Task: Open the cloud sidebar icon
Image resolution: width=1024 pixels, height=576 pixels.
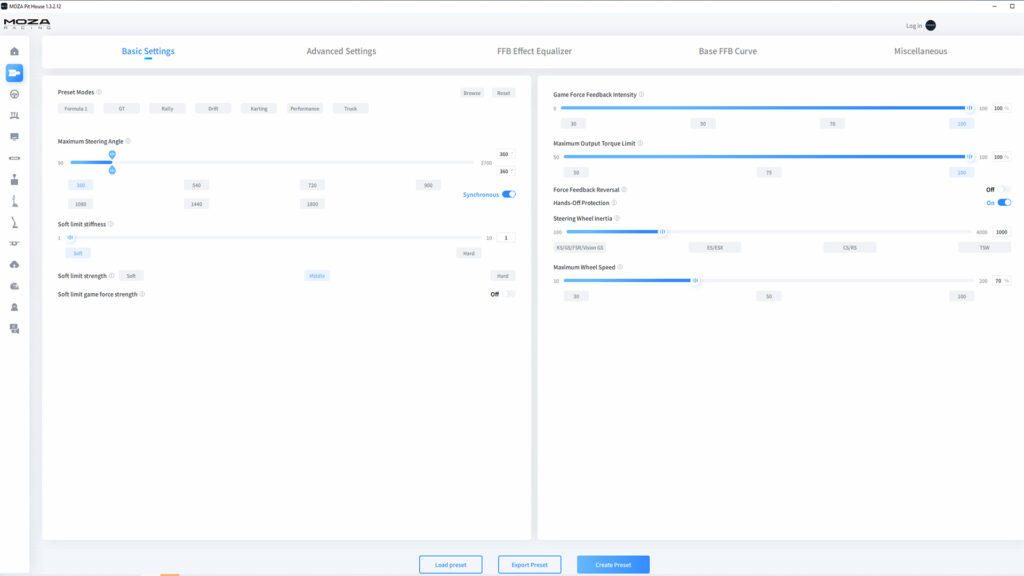Action: [x=14, y=264]
